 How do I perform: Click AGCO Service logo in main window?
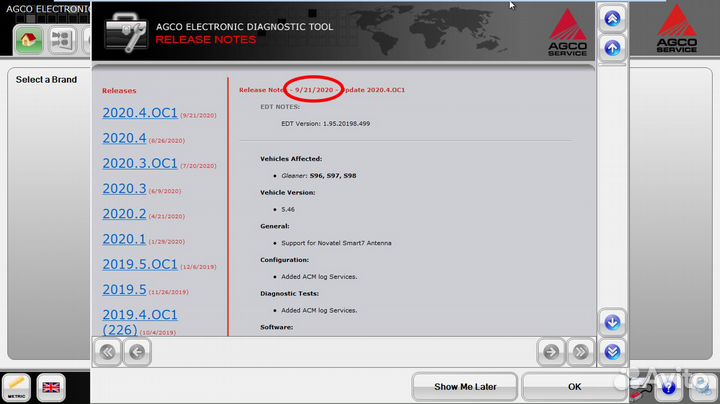[x=676, y=28]
